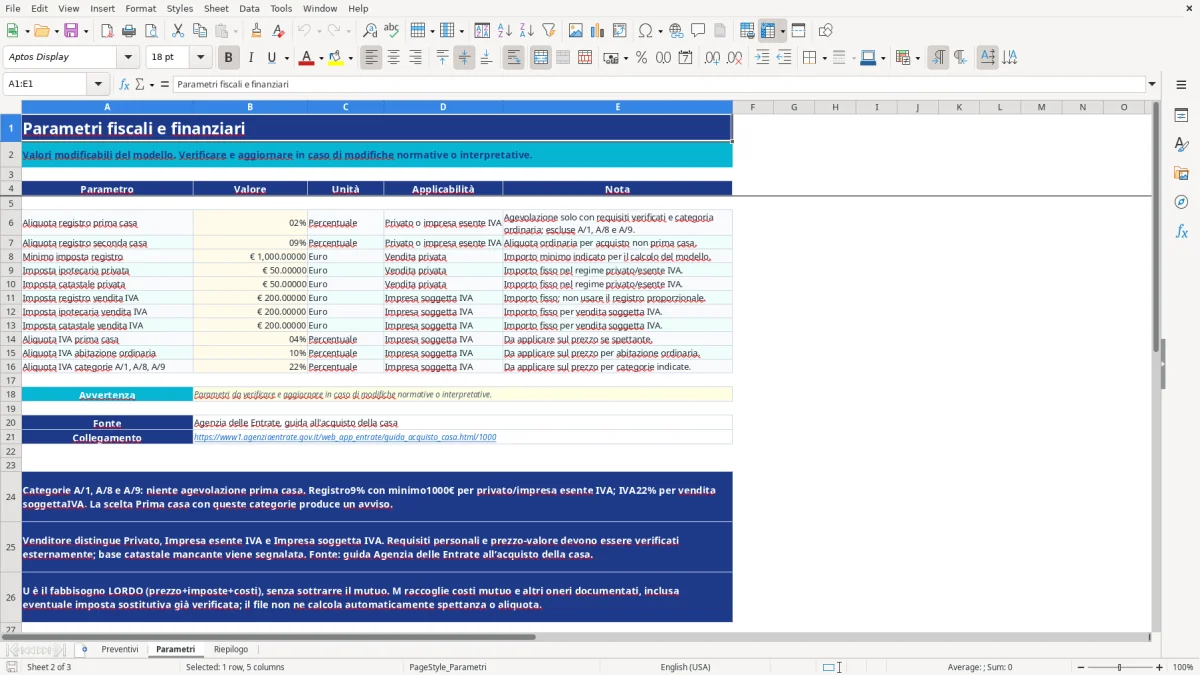The width and height of the screenshot is (1200, 675).
Task: Click Sort Ascending icon
Action: [504, 31]
